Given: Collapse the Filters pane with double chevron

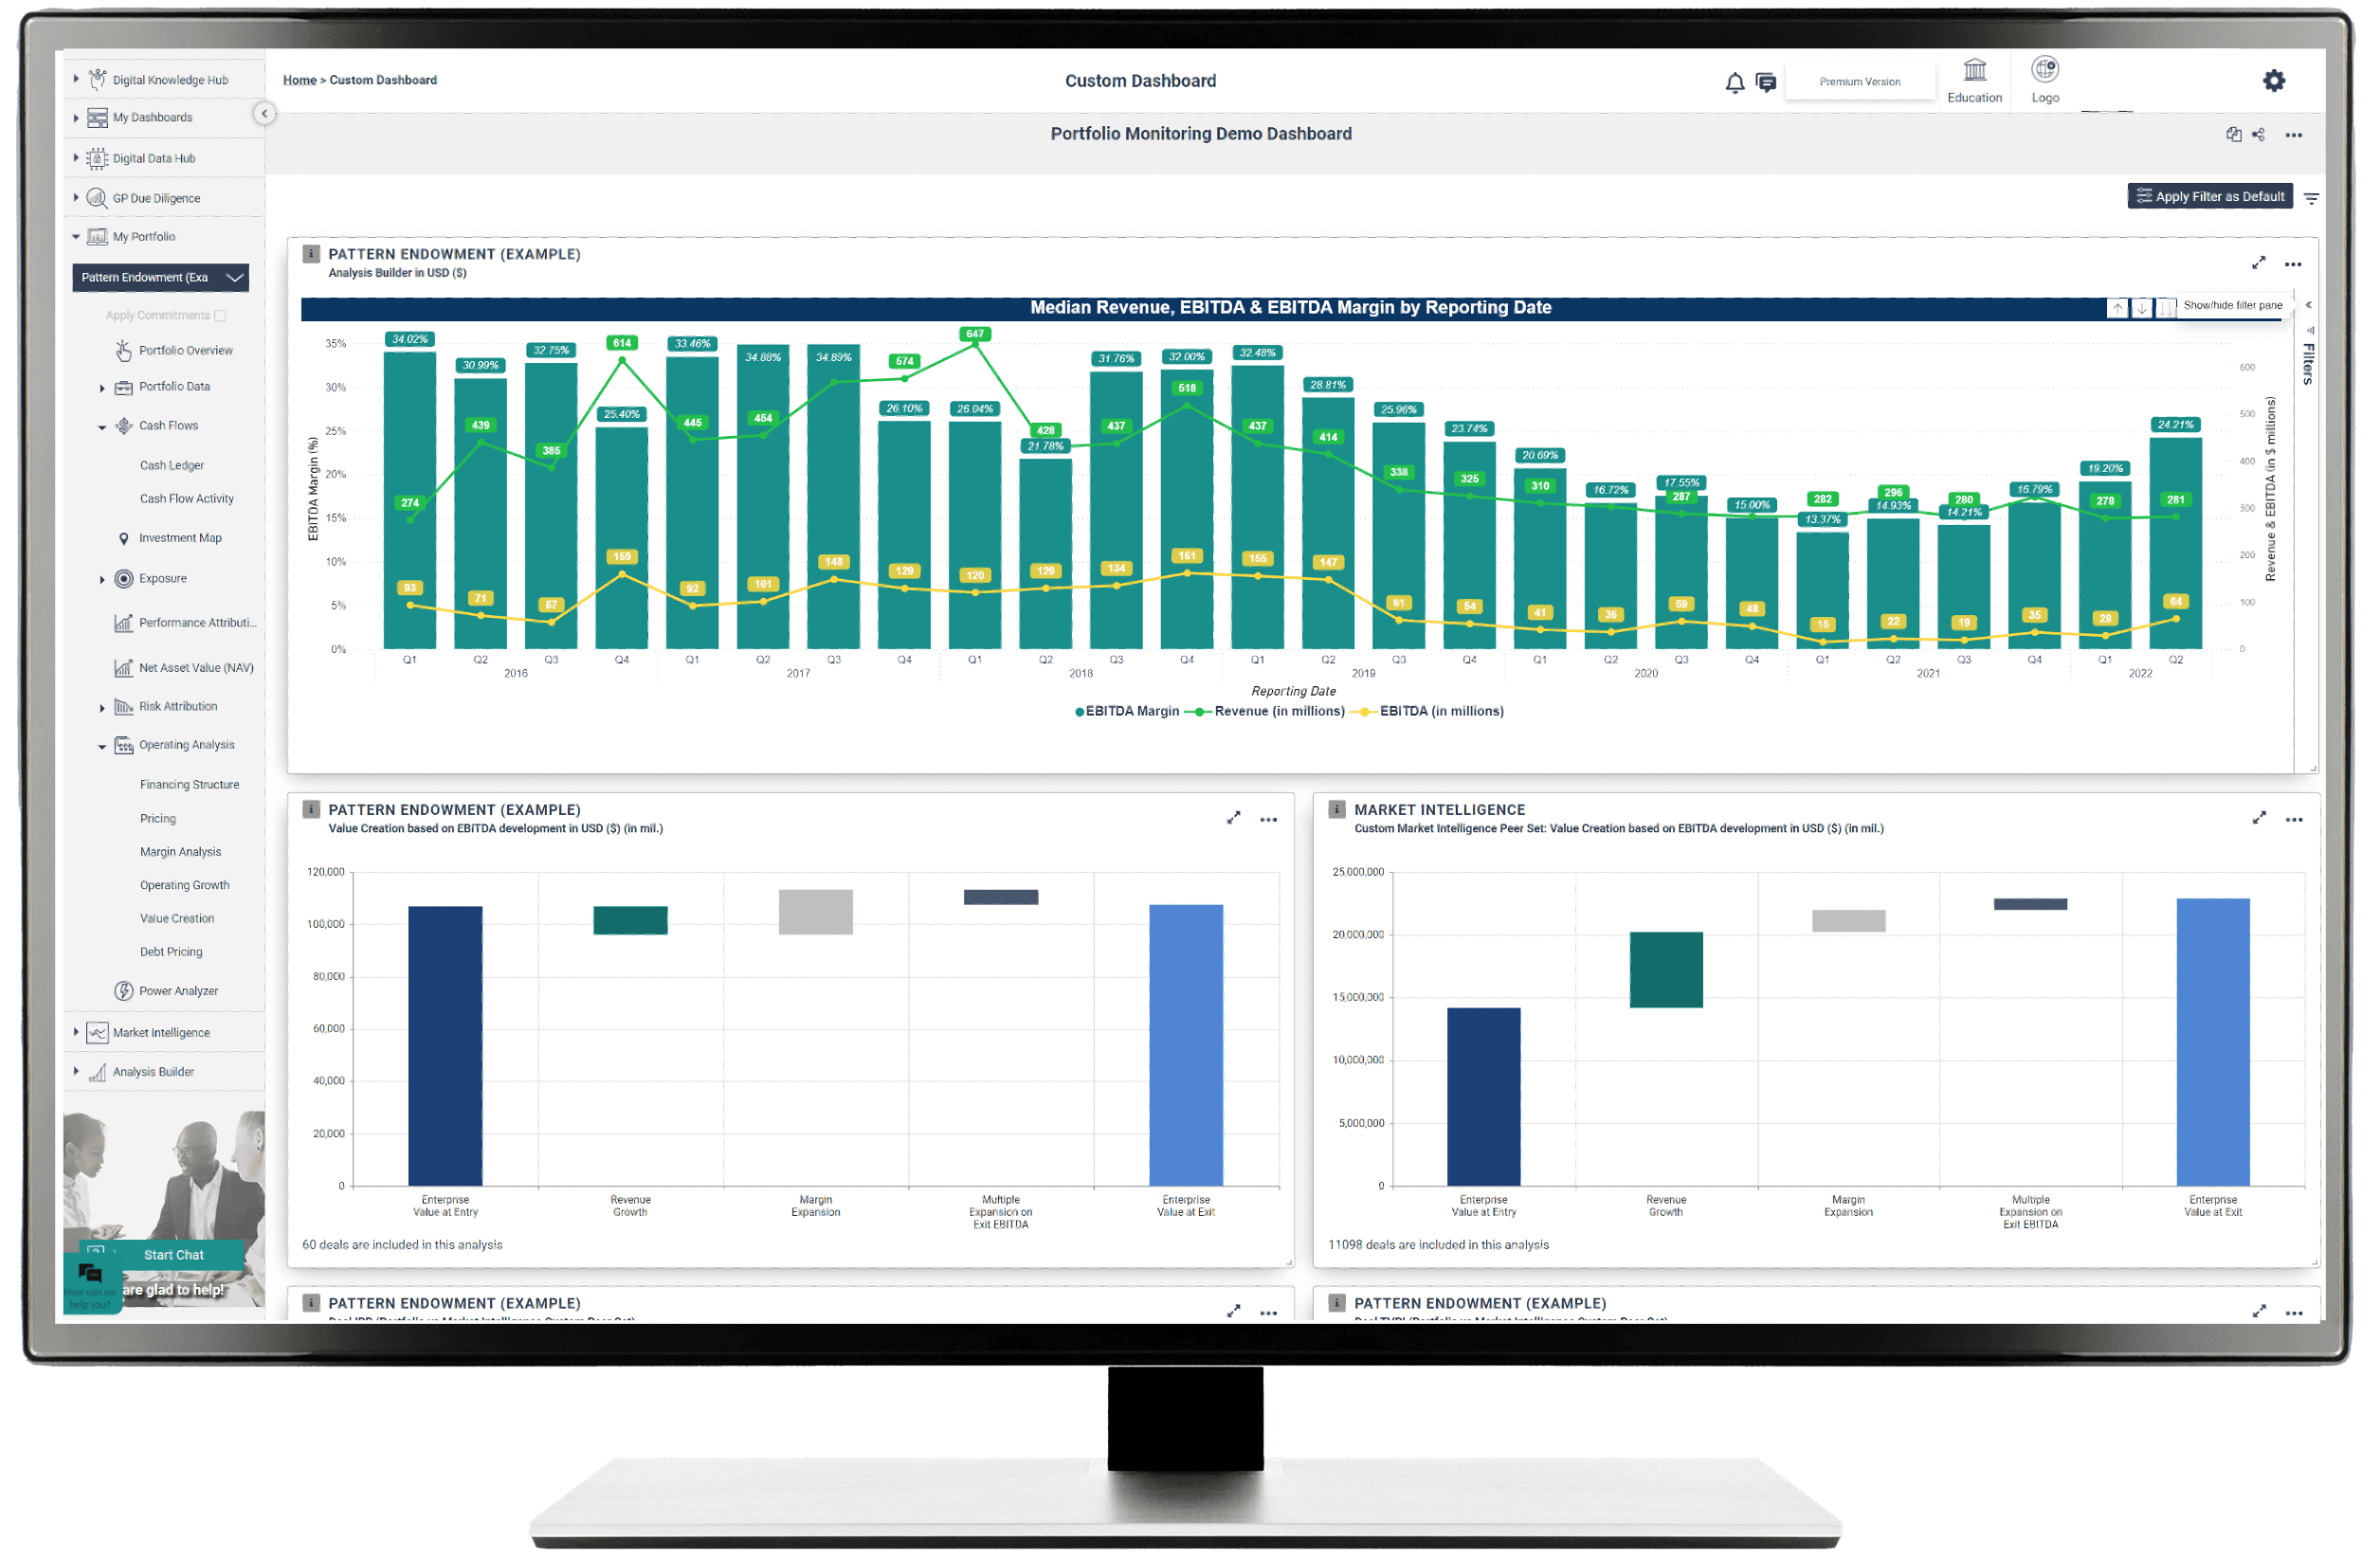Looking at the screenshot, I should tap(2308, 305).
